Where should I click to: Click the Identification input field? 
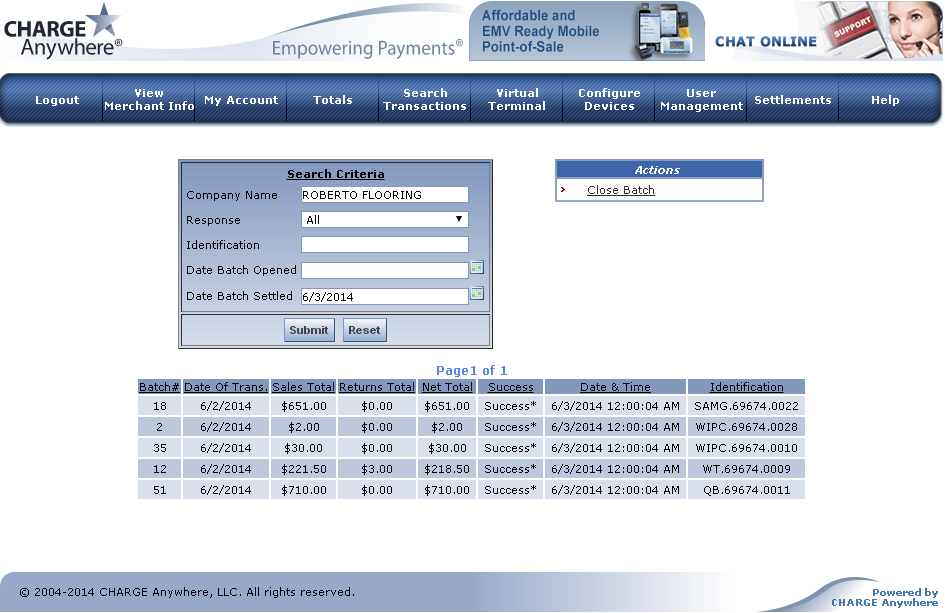[384, 245]
